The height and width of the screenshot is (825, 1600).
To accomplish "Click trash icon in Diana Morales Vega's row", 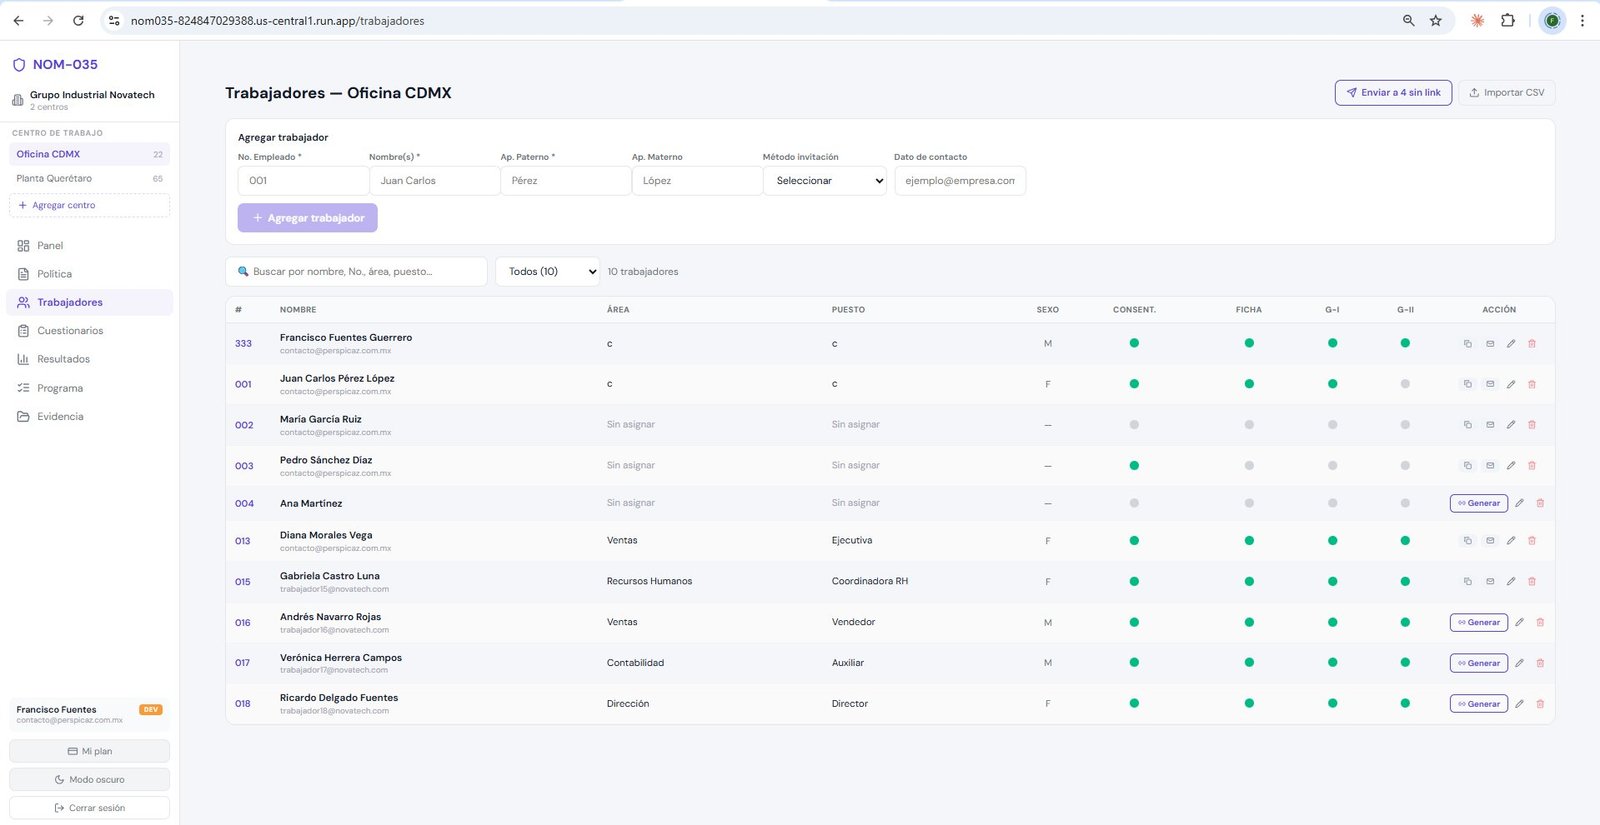I will click(x=1532, y=541).
